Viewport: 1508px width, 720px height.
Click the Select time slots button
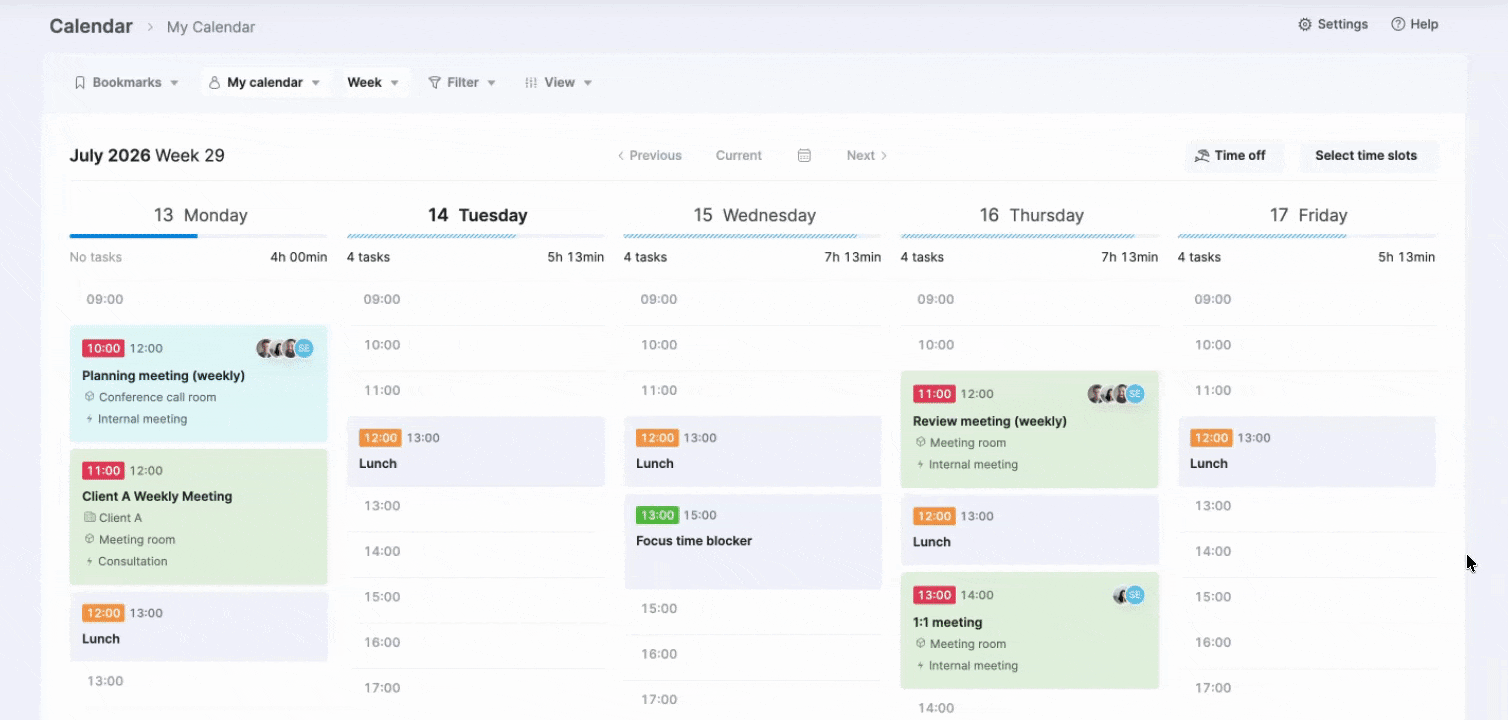[1366, 155]
